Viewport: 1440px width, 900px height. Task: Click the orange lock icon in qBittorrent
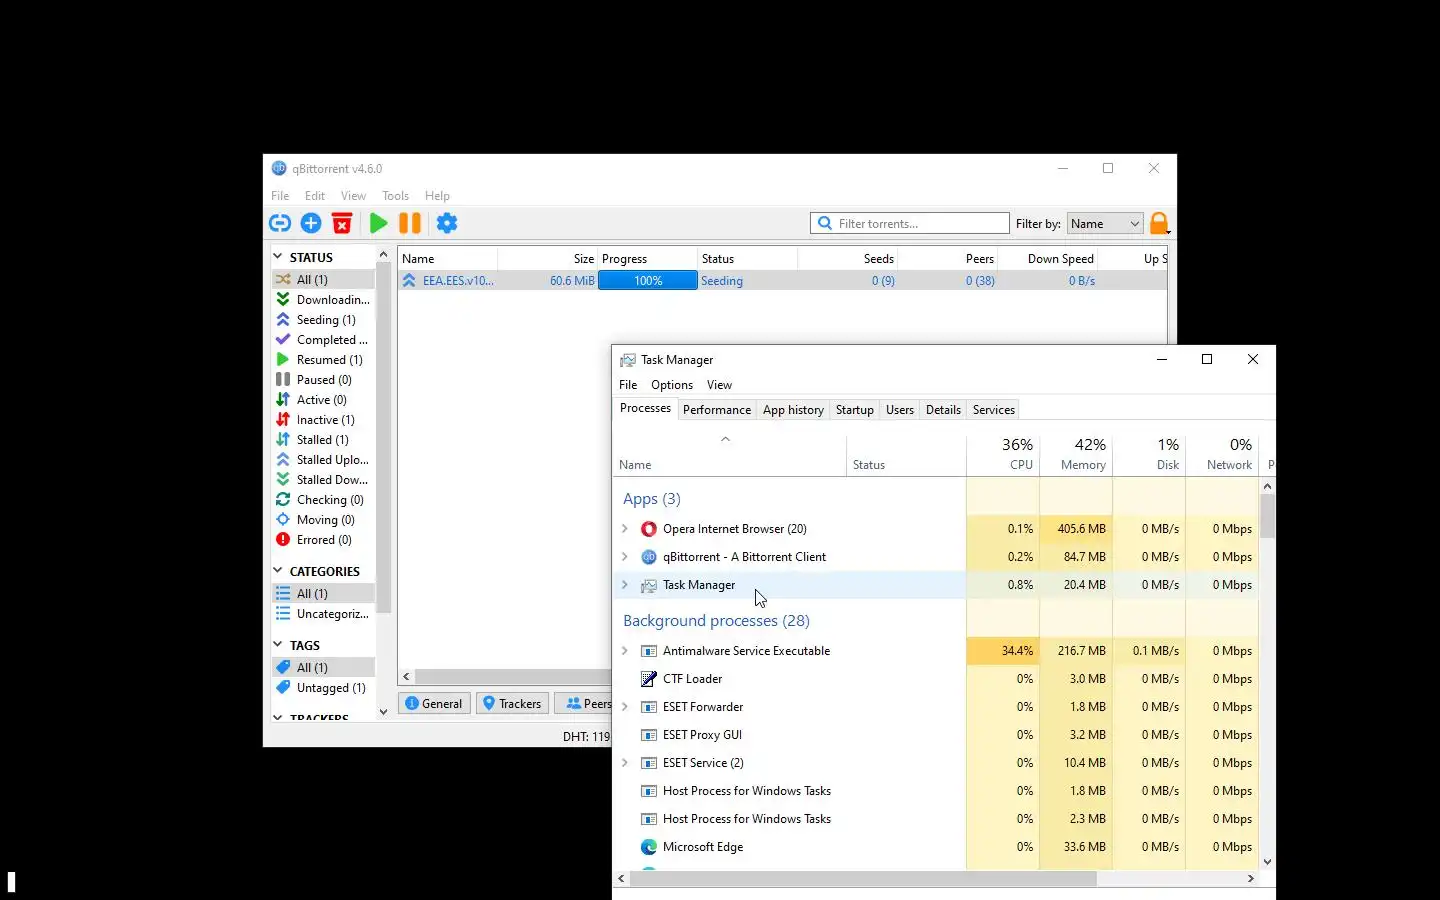click(x=1159, y=223)
